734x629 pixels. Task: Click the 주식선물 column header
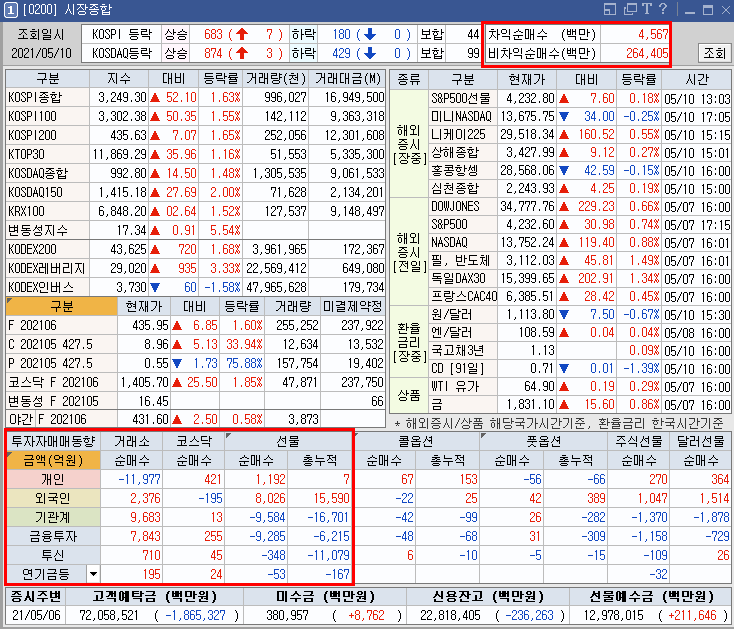click(x=639, y=441)
